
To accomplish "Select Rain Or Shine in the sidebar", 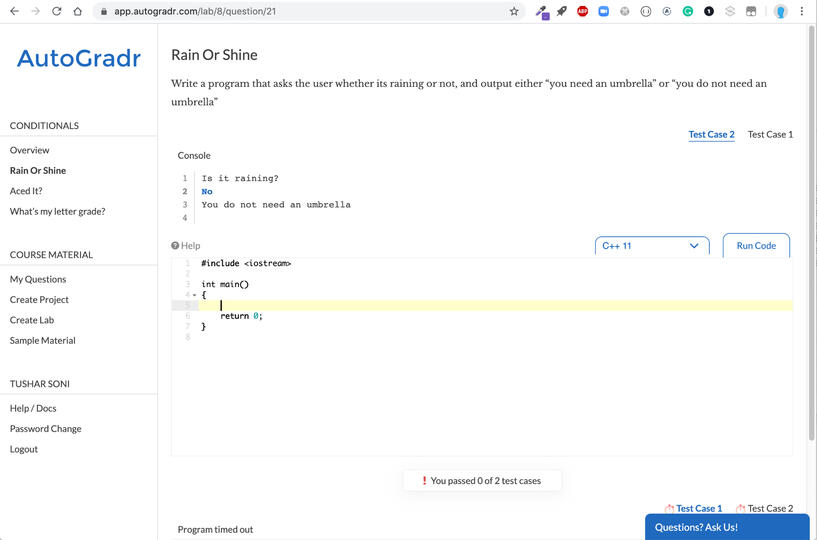I will (x=38, y=170).
